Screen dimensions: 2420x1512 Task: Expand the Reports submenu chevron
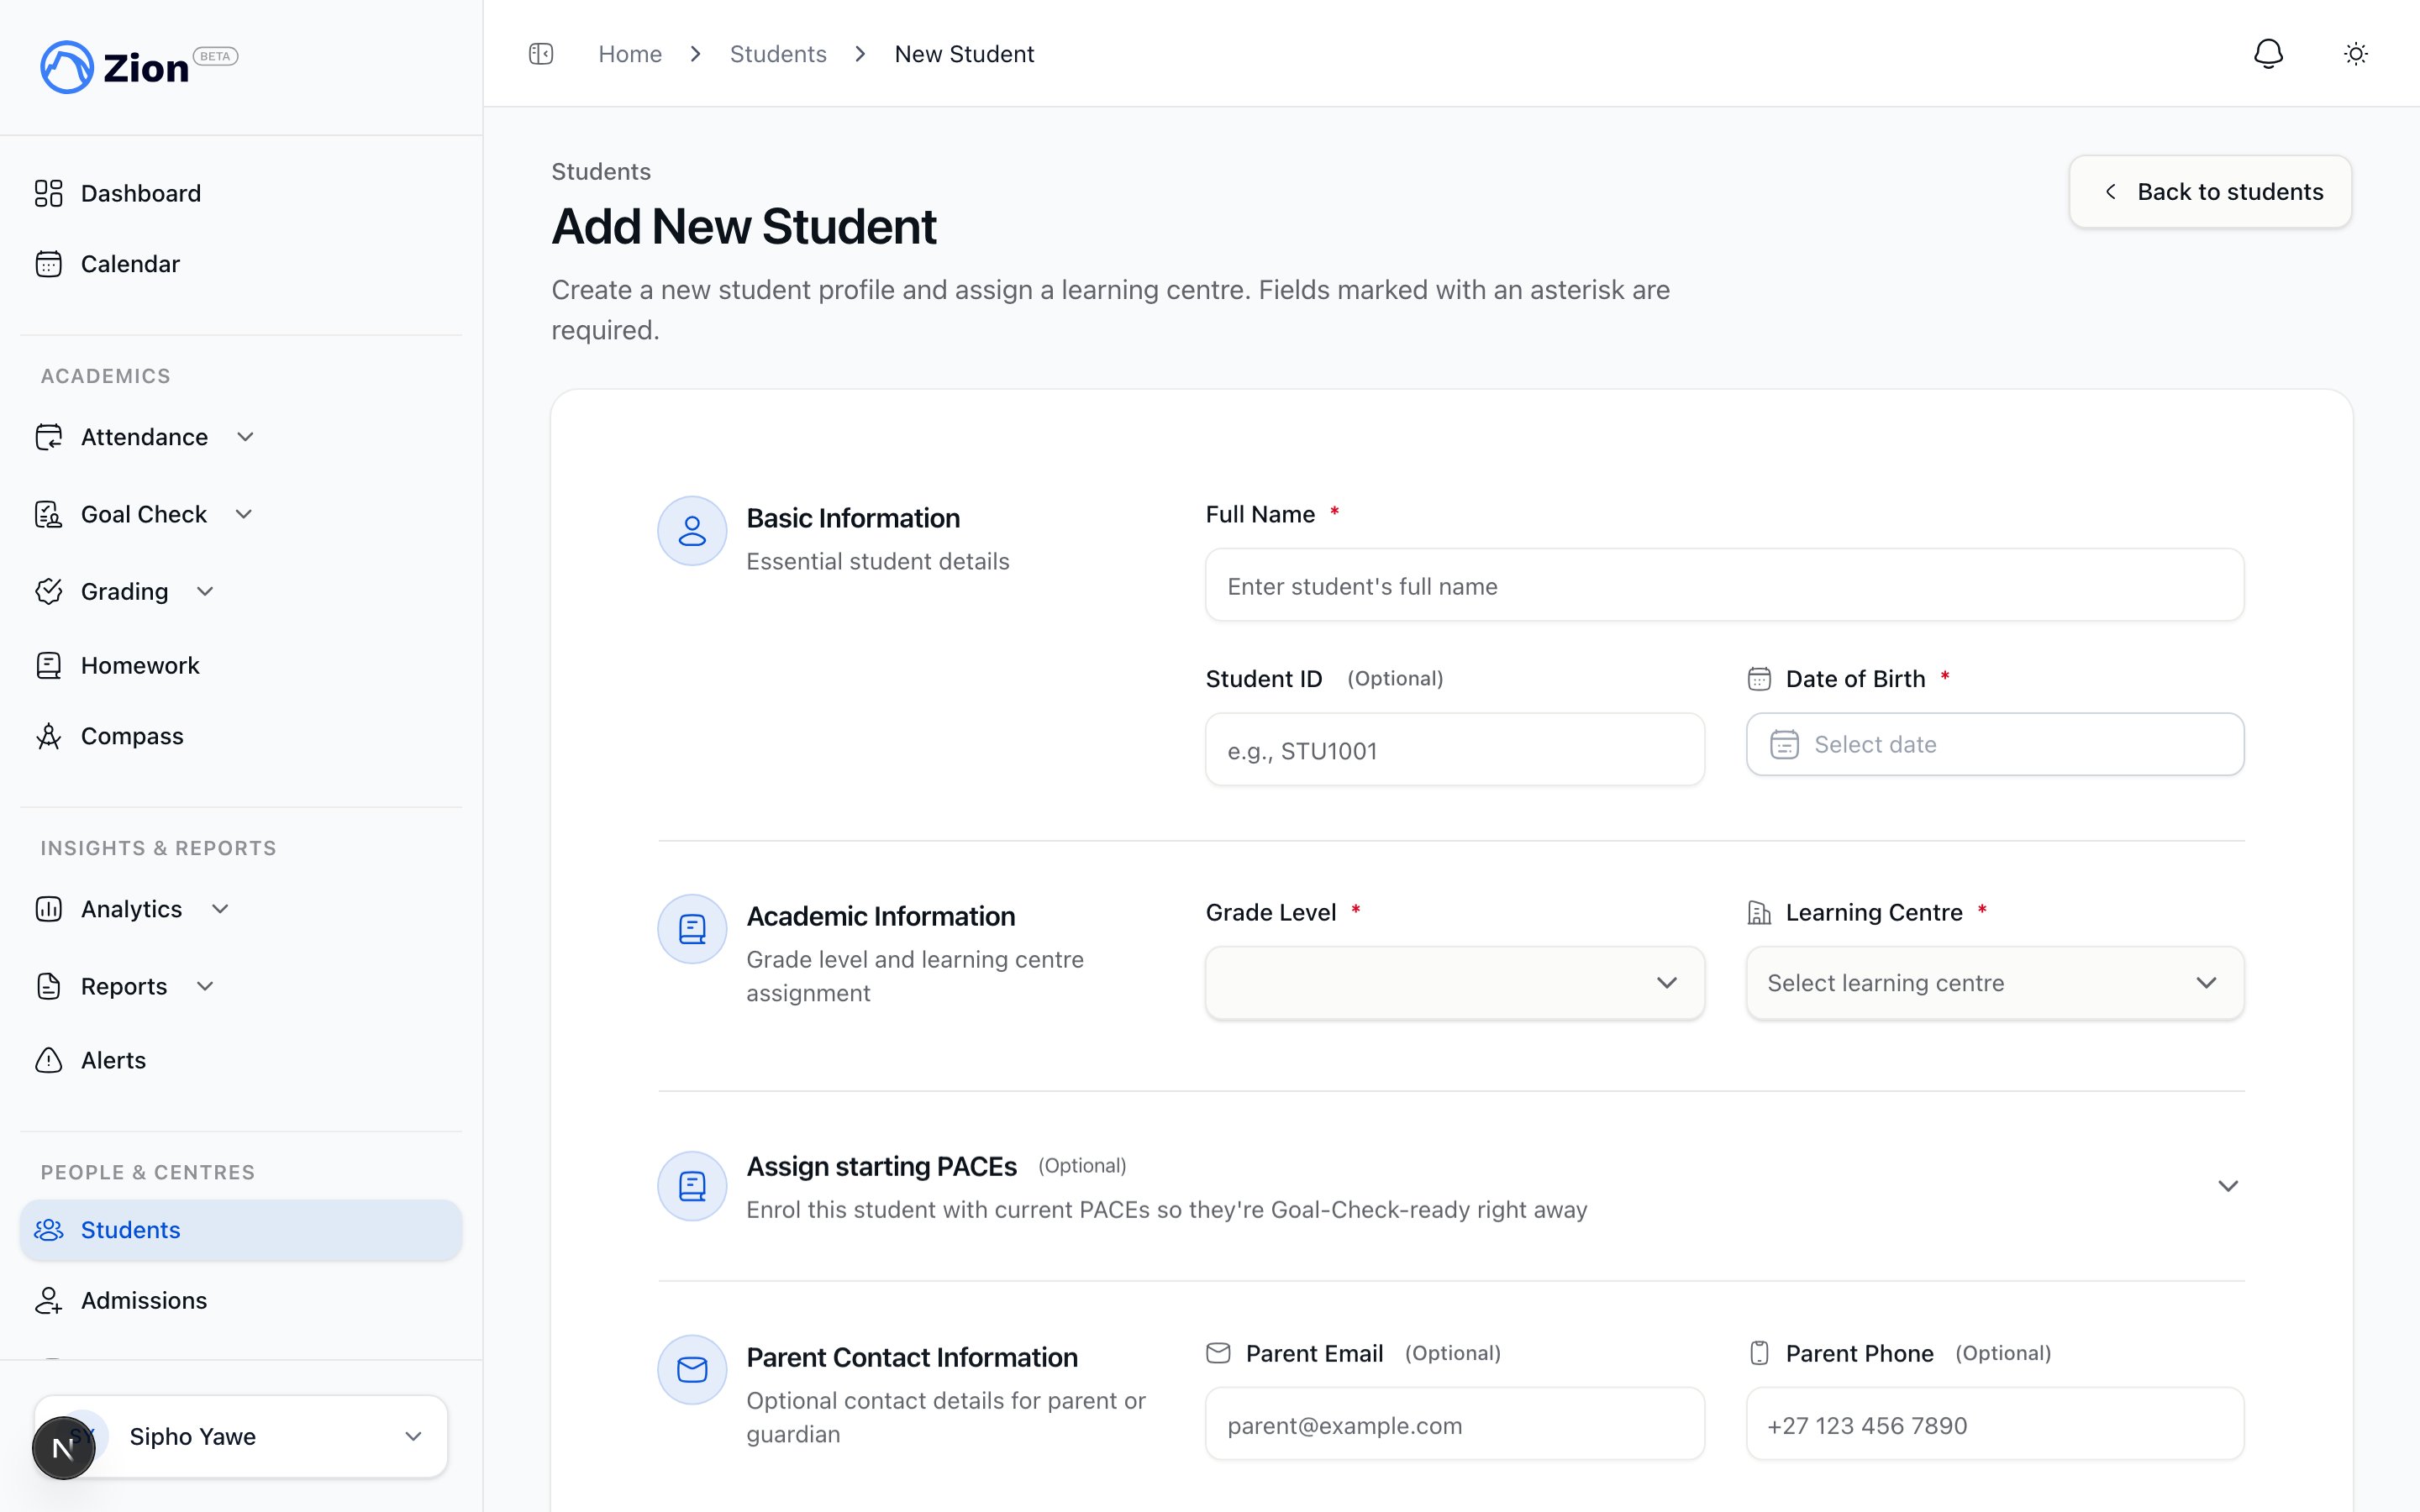tap(205, 986)
